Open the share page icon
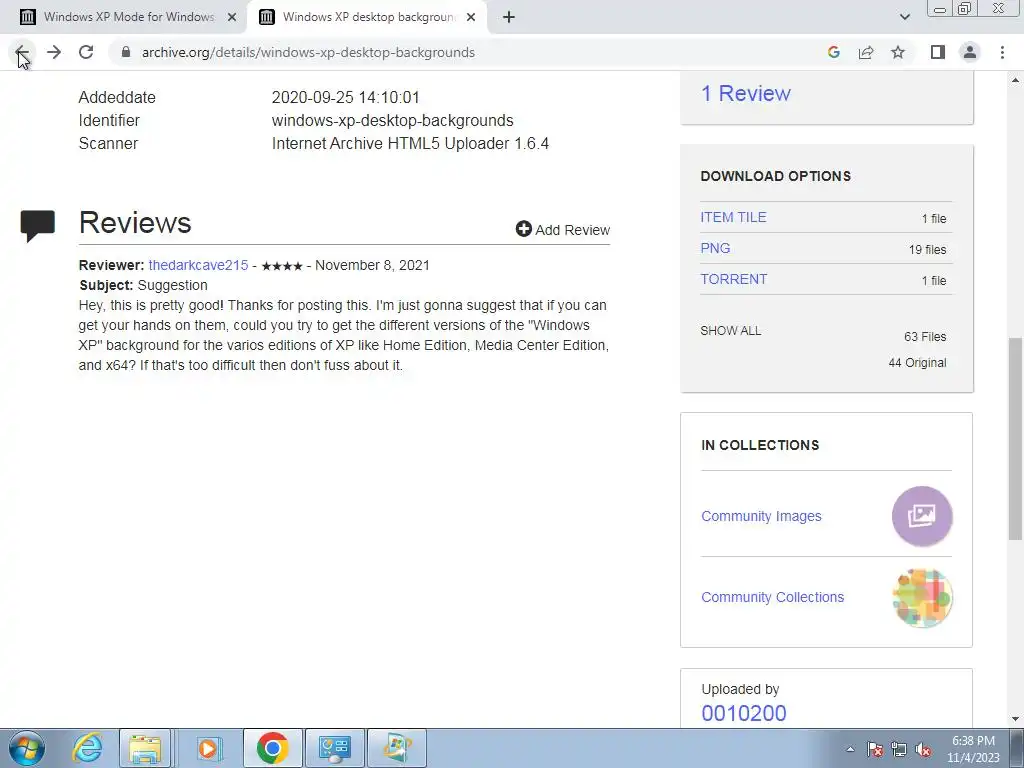The image size is (1024, 768). [866, 52]
